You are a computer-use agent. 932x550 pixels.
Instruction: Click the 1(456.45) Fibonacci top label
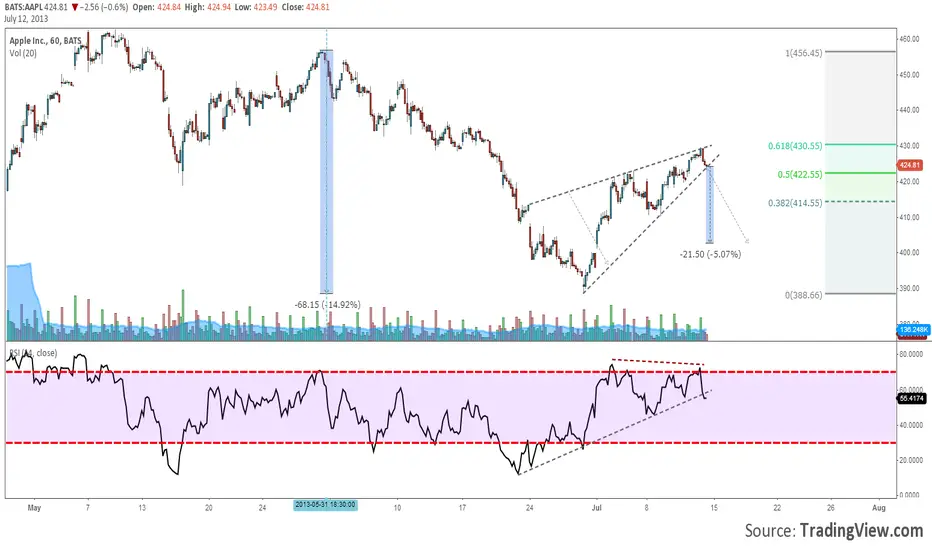pos(804,53)
